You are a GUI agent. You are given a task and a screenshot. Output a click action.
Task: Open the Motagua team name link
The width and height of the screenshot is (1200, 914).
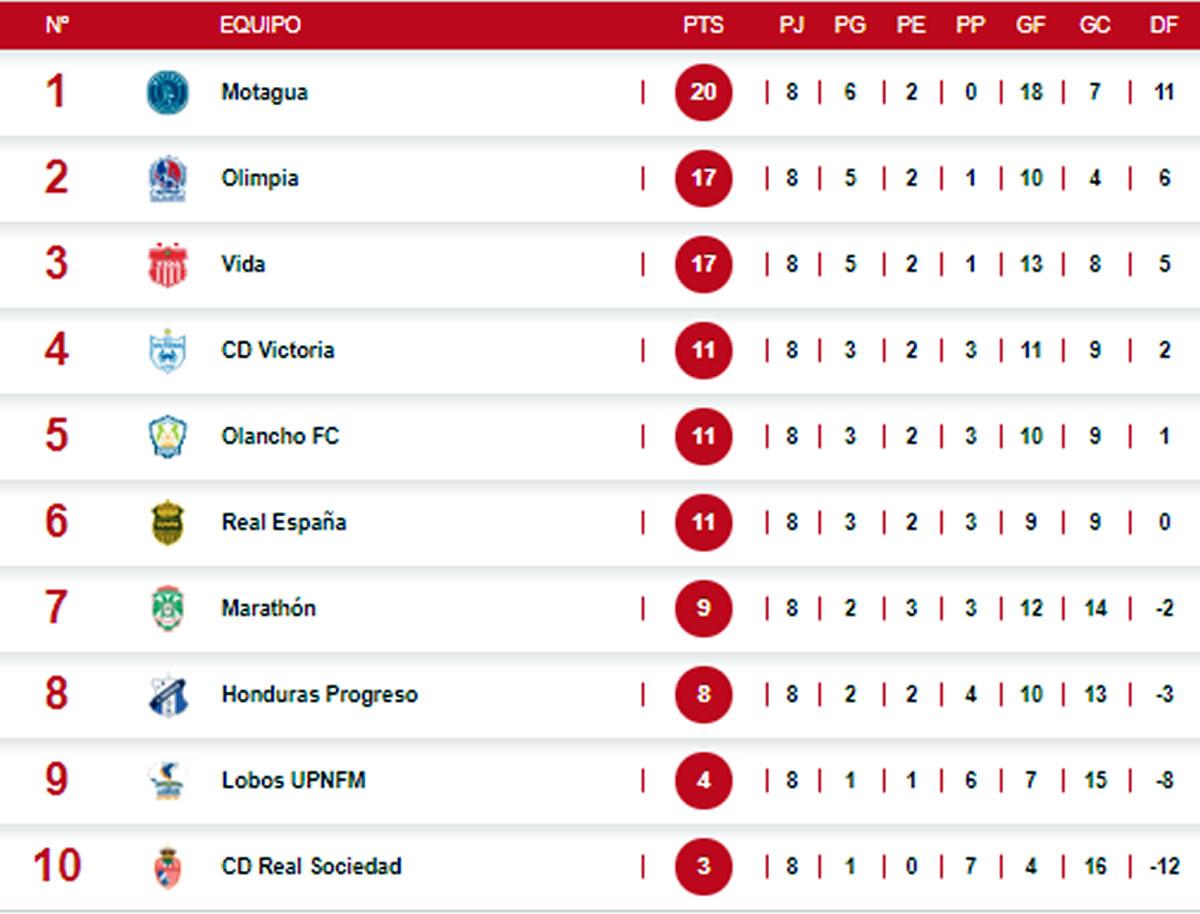[265, 93]
